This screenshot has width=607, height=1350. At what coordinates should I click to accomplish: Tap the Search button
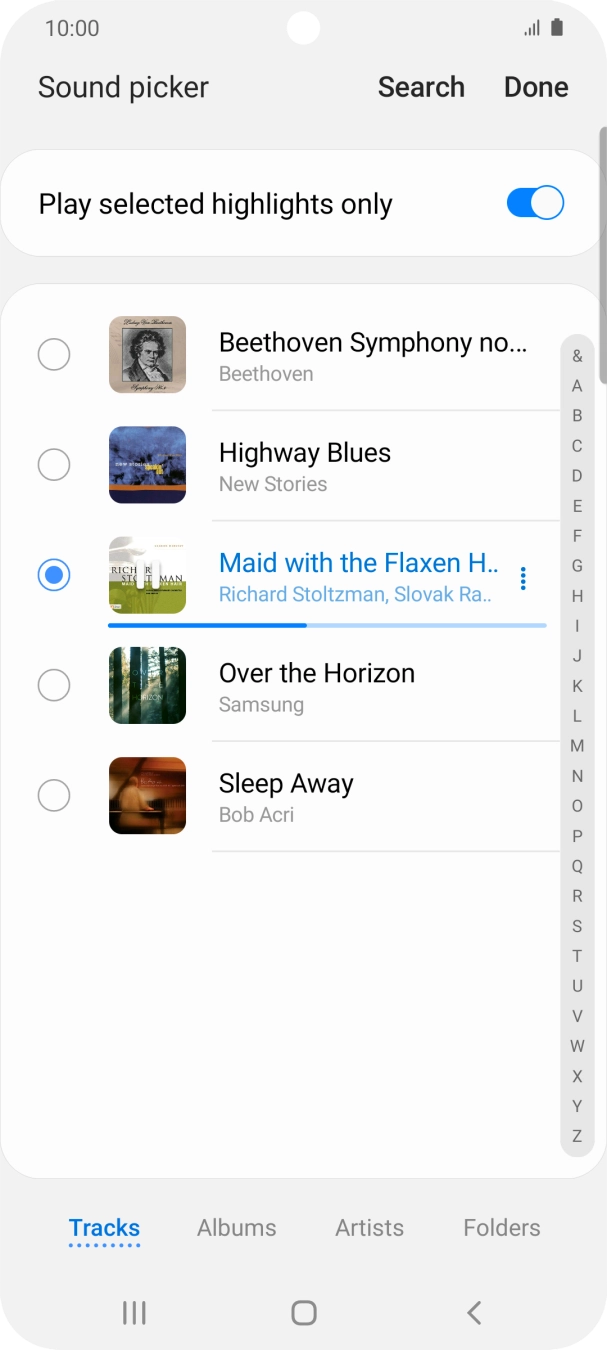[421, 87]
